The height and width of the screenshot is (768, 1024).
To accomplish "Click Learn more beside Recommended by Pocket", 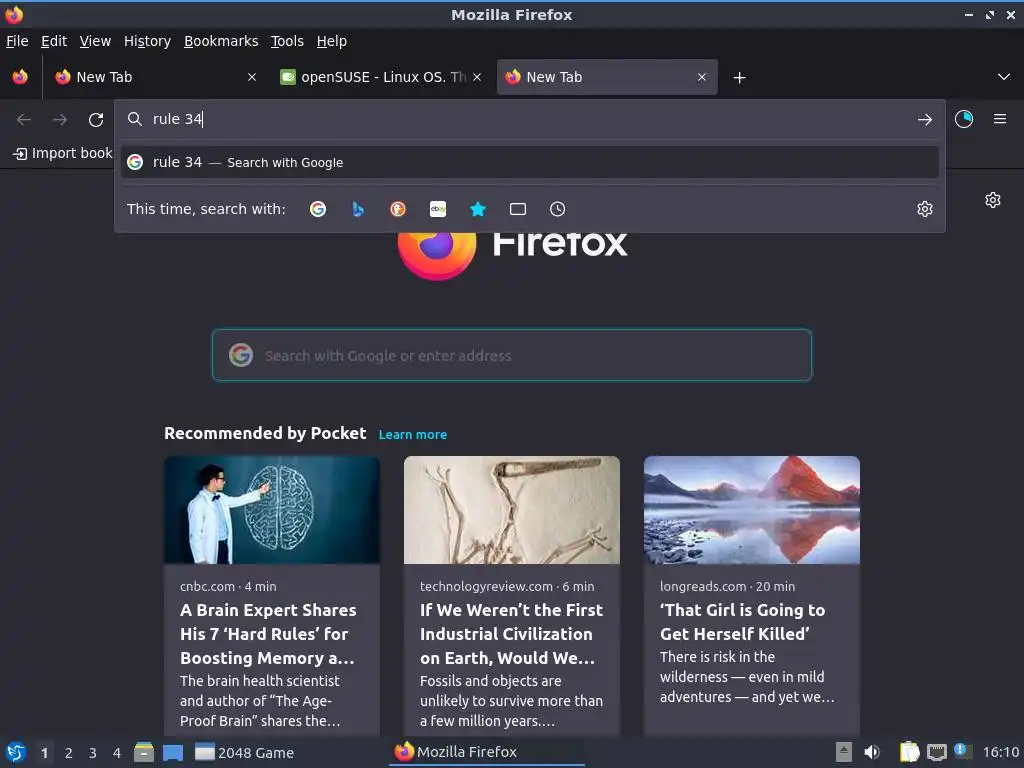I will pos(413,434).
